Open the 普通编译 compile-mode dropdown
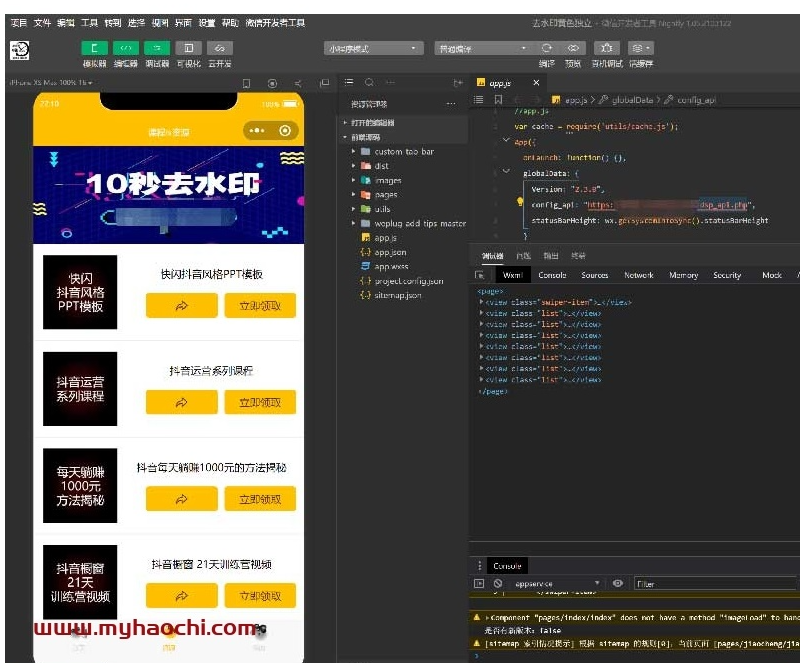 [x=492, y=47]
